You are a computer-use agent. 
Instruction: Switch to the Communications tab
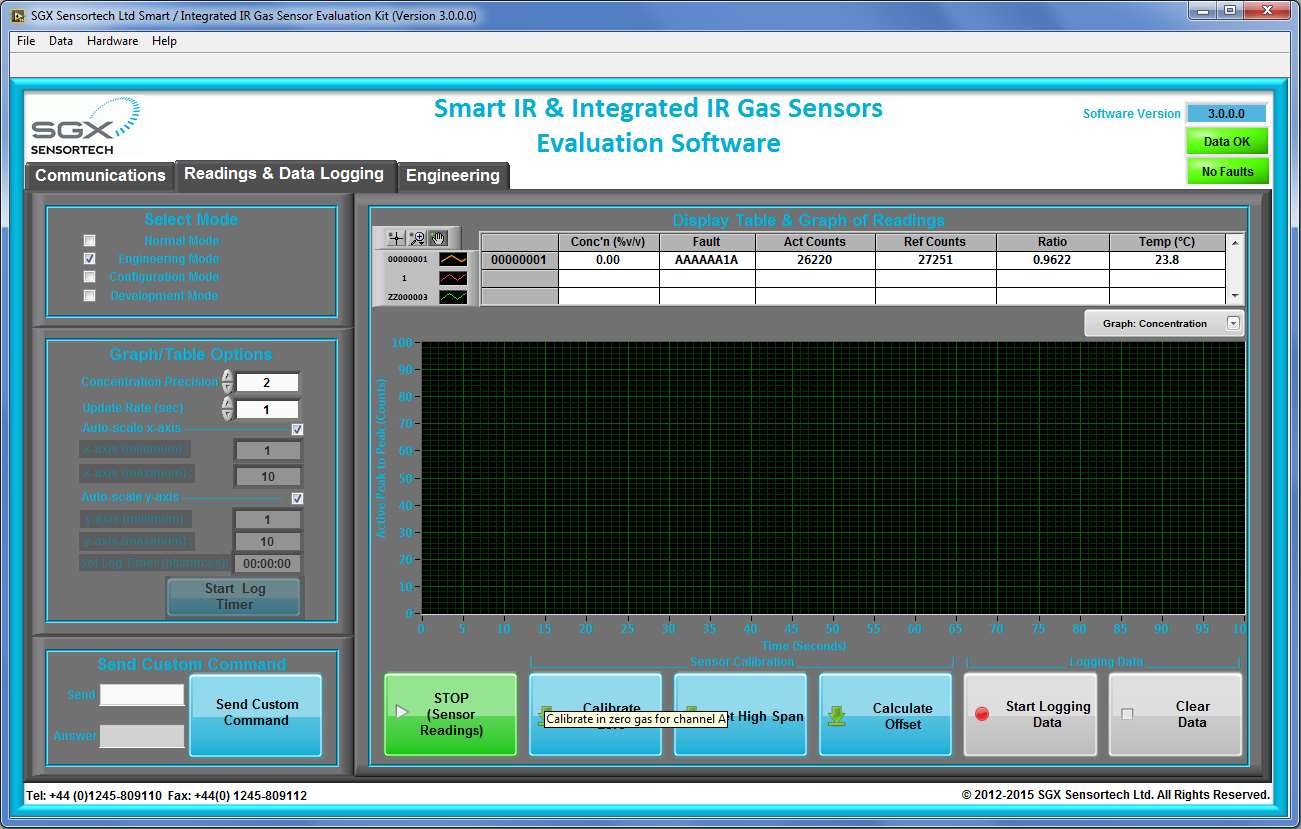click(100, 176)
